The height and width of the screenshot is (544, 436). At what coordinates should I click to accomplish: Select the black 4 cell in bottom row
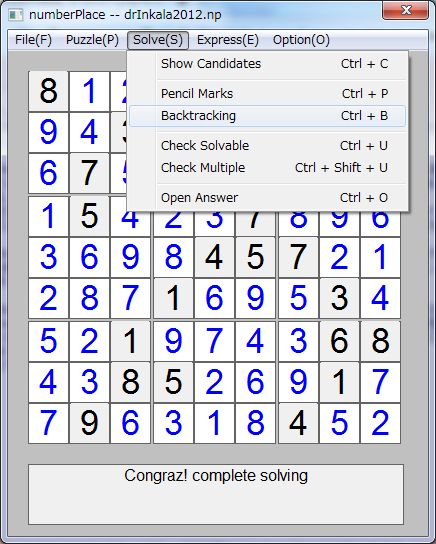298,423
